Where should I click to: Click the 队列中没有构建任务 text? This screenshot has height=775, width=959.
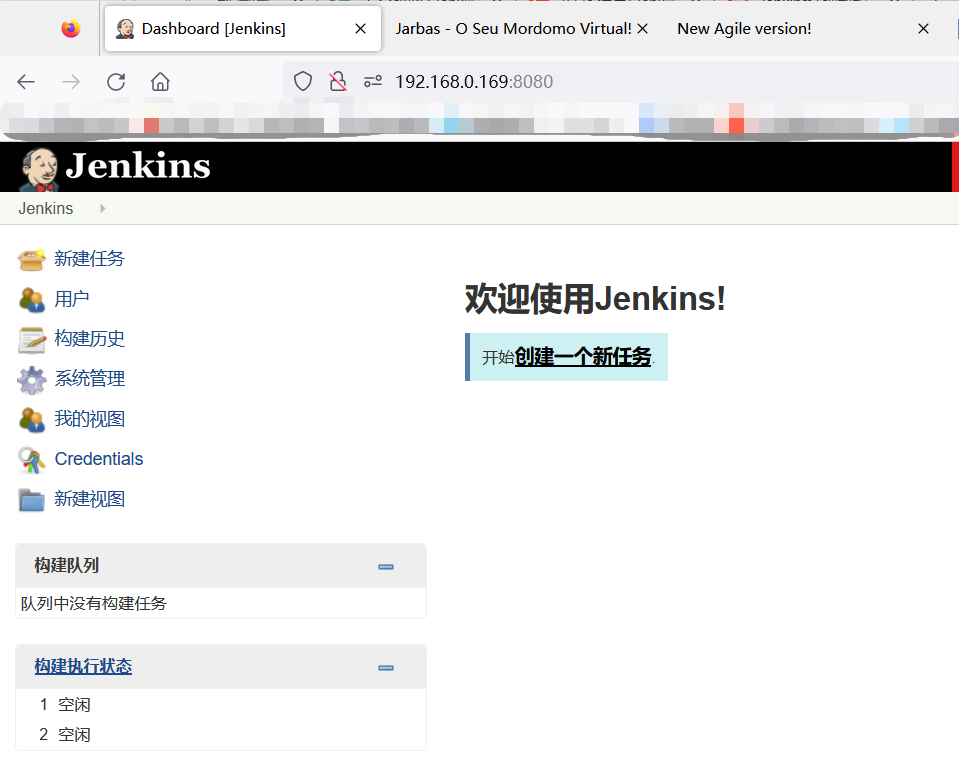click(94, 604)
